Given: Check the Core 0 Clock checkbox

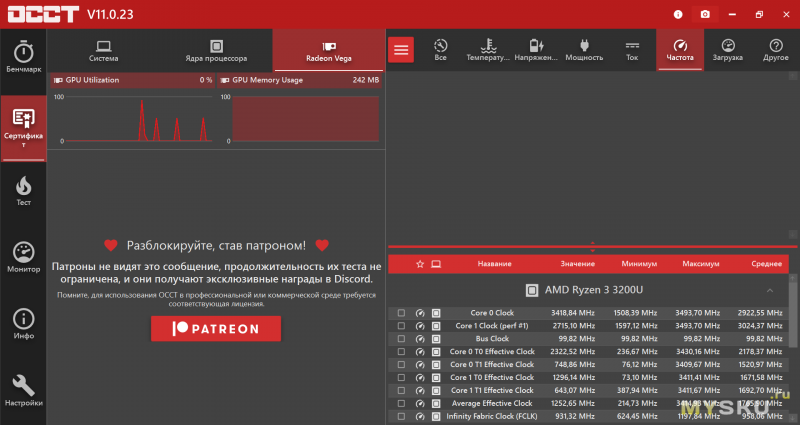Looking at the screenshot, I should point(402,313).
